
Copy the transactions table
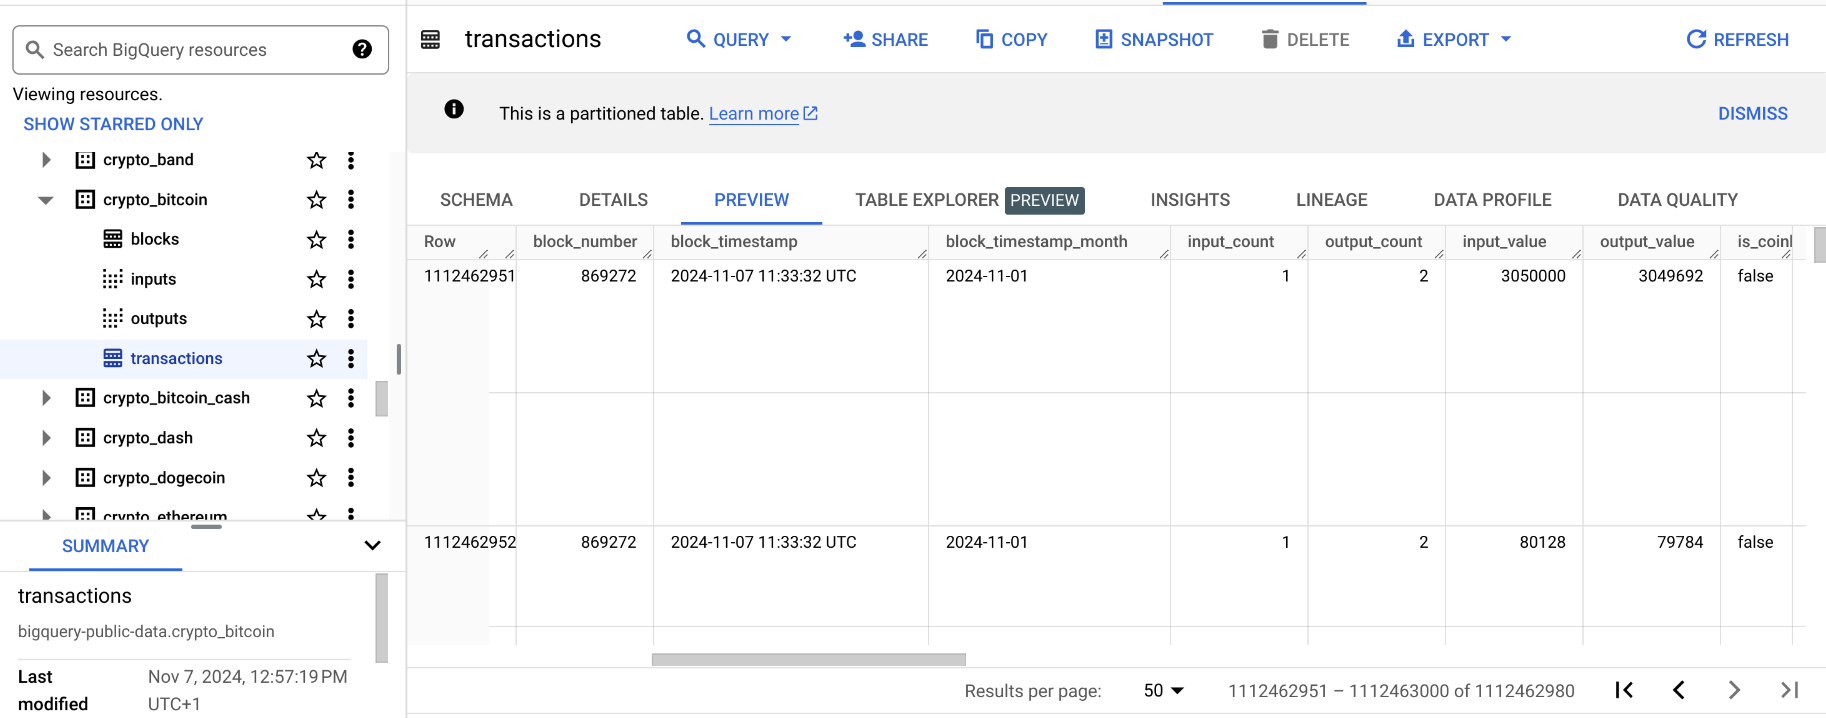pos(1011,40)
